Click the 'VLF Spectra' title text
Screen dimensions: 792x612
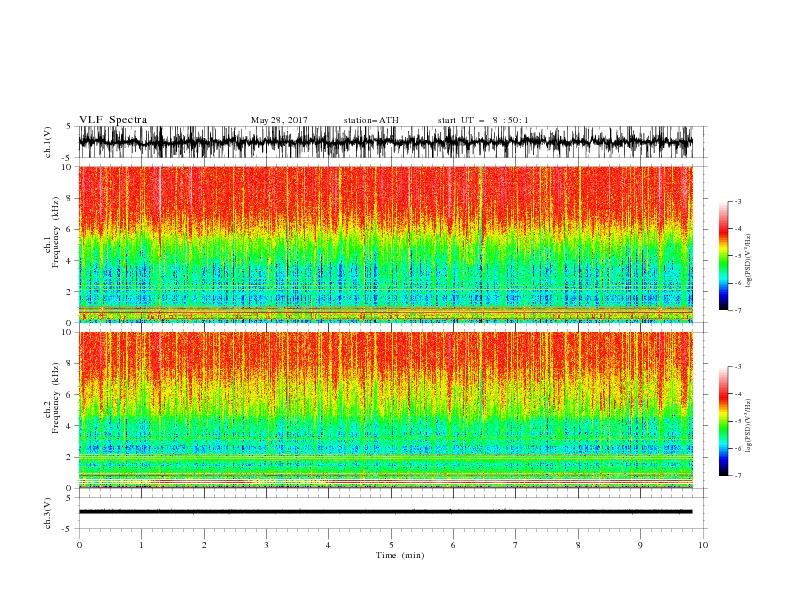pyautogui.click(x=113, y=120)
